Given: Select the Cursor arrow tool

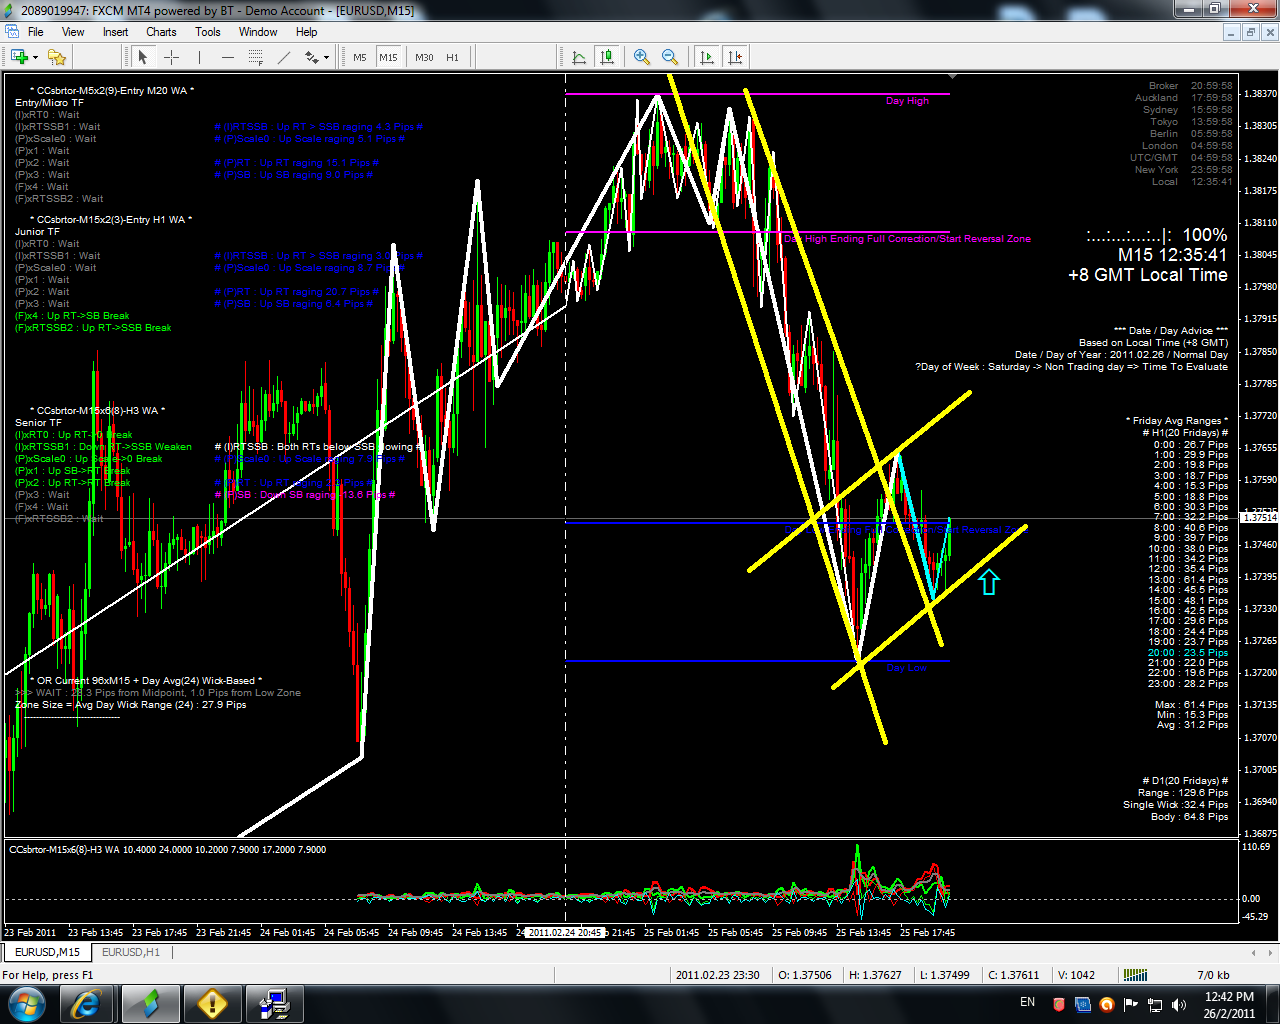Looking at the screenshot, I should coord(143,57).
